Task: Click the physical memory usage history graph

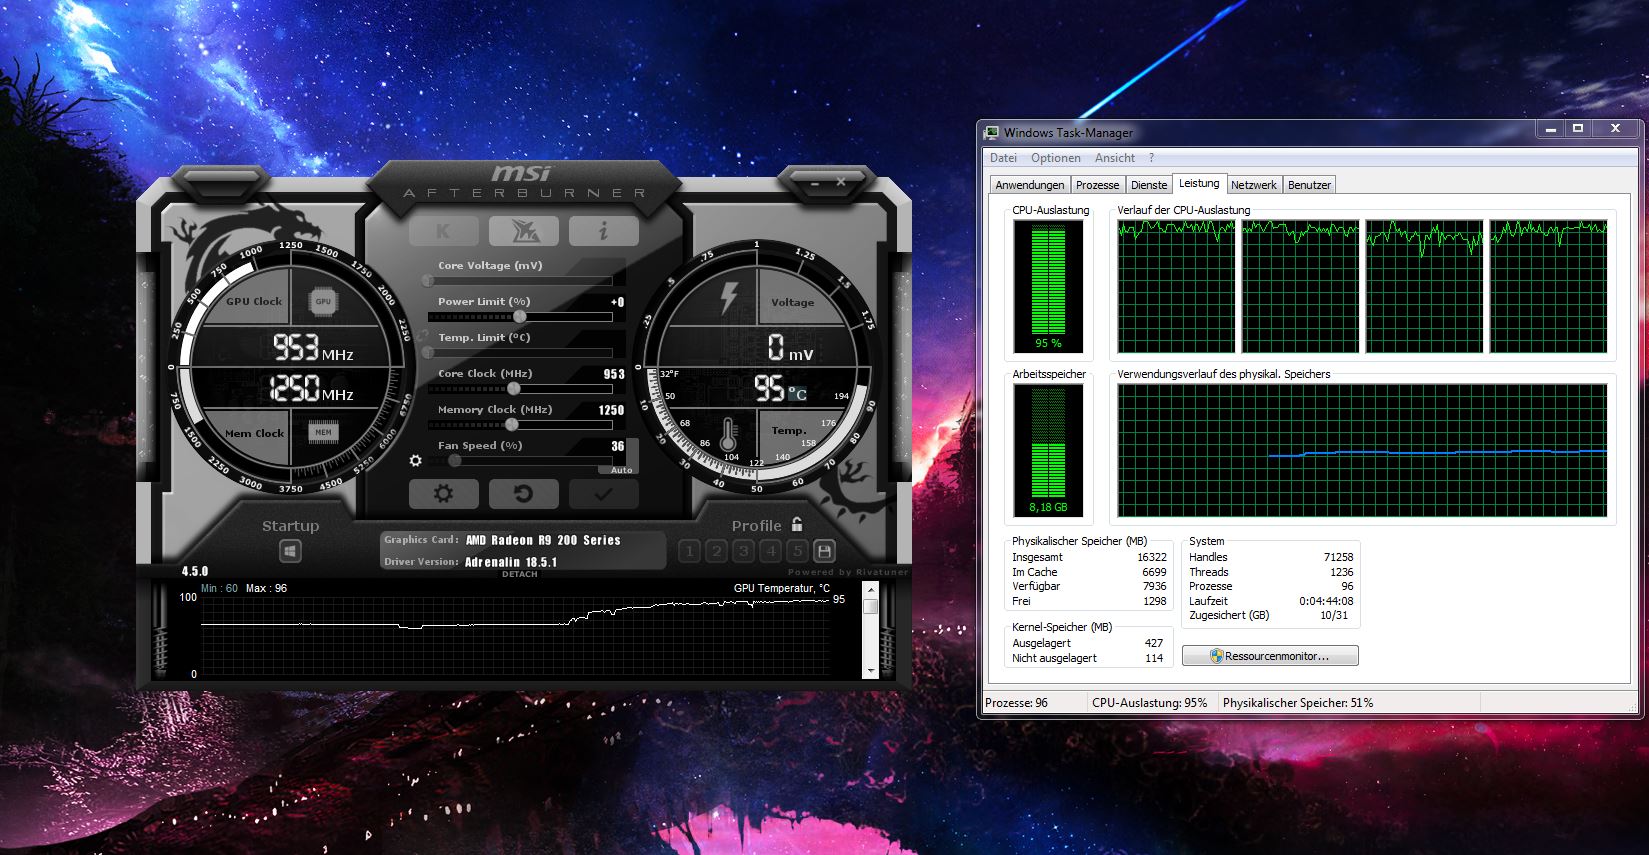Action: [x=1362, y=450]
